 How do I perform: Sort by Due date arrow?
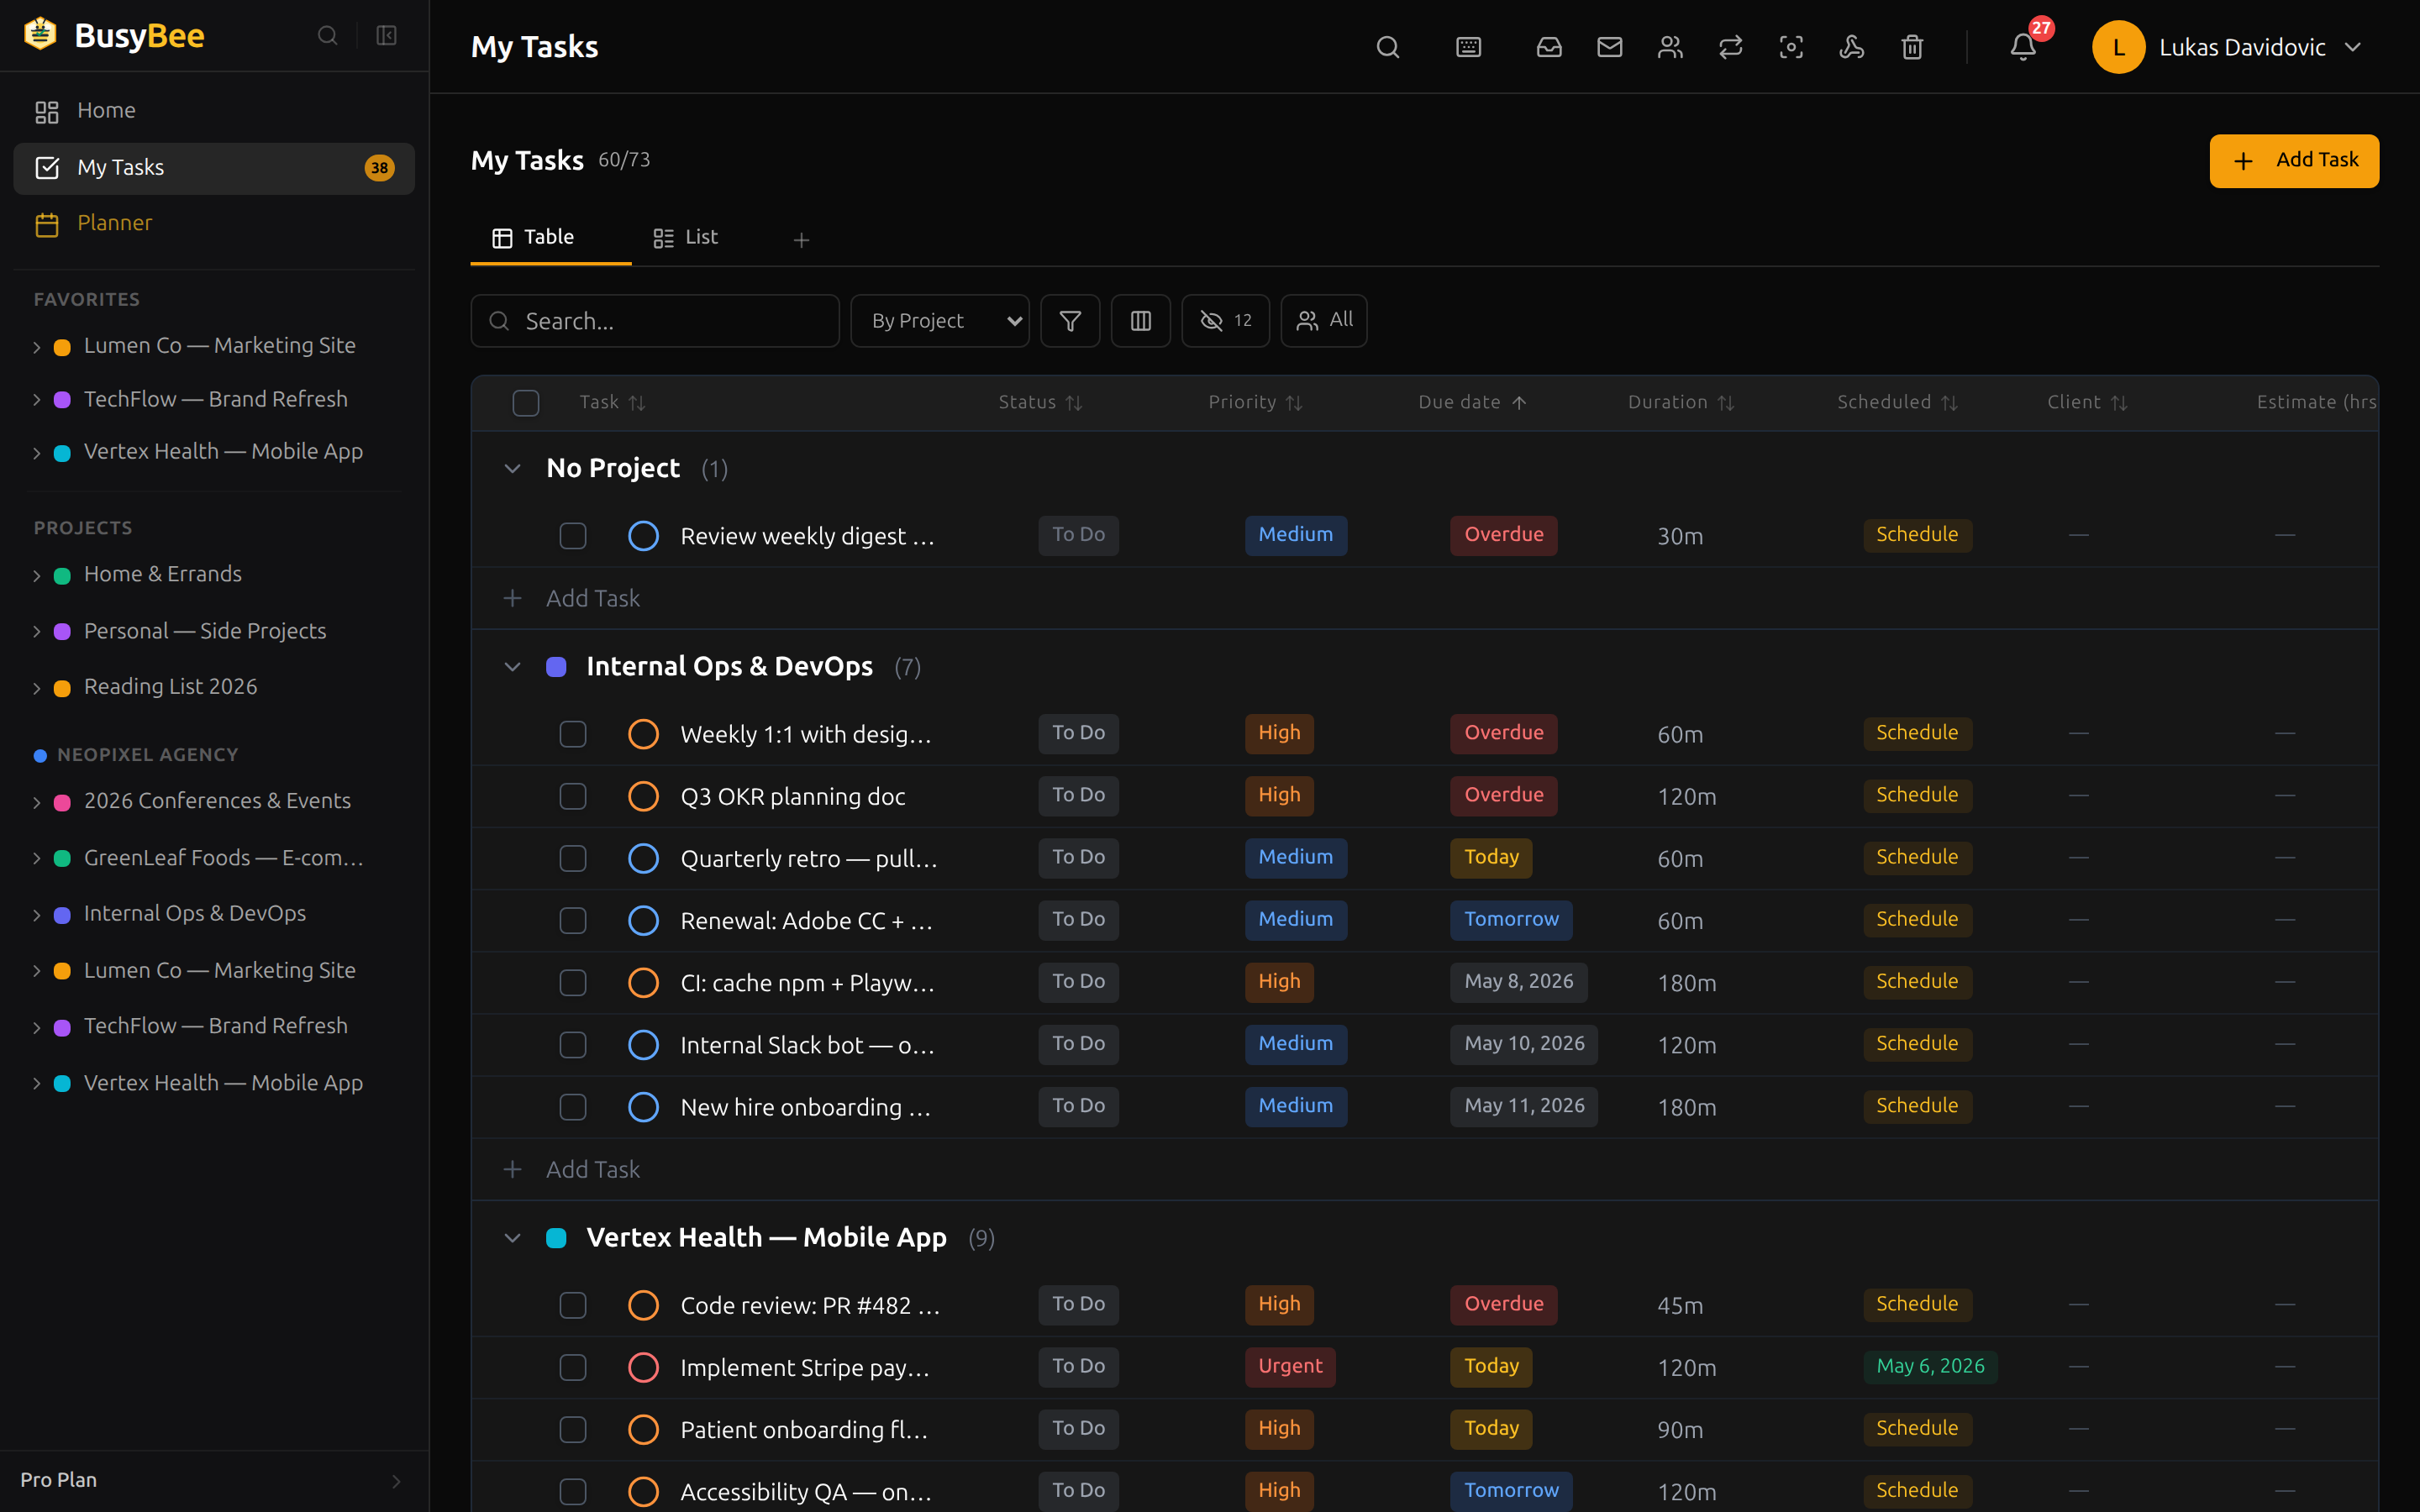pyautogui.click(x=1519, y=403)
